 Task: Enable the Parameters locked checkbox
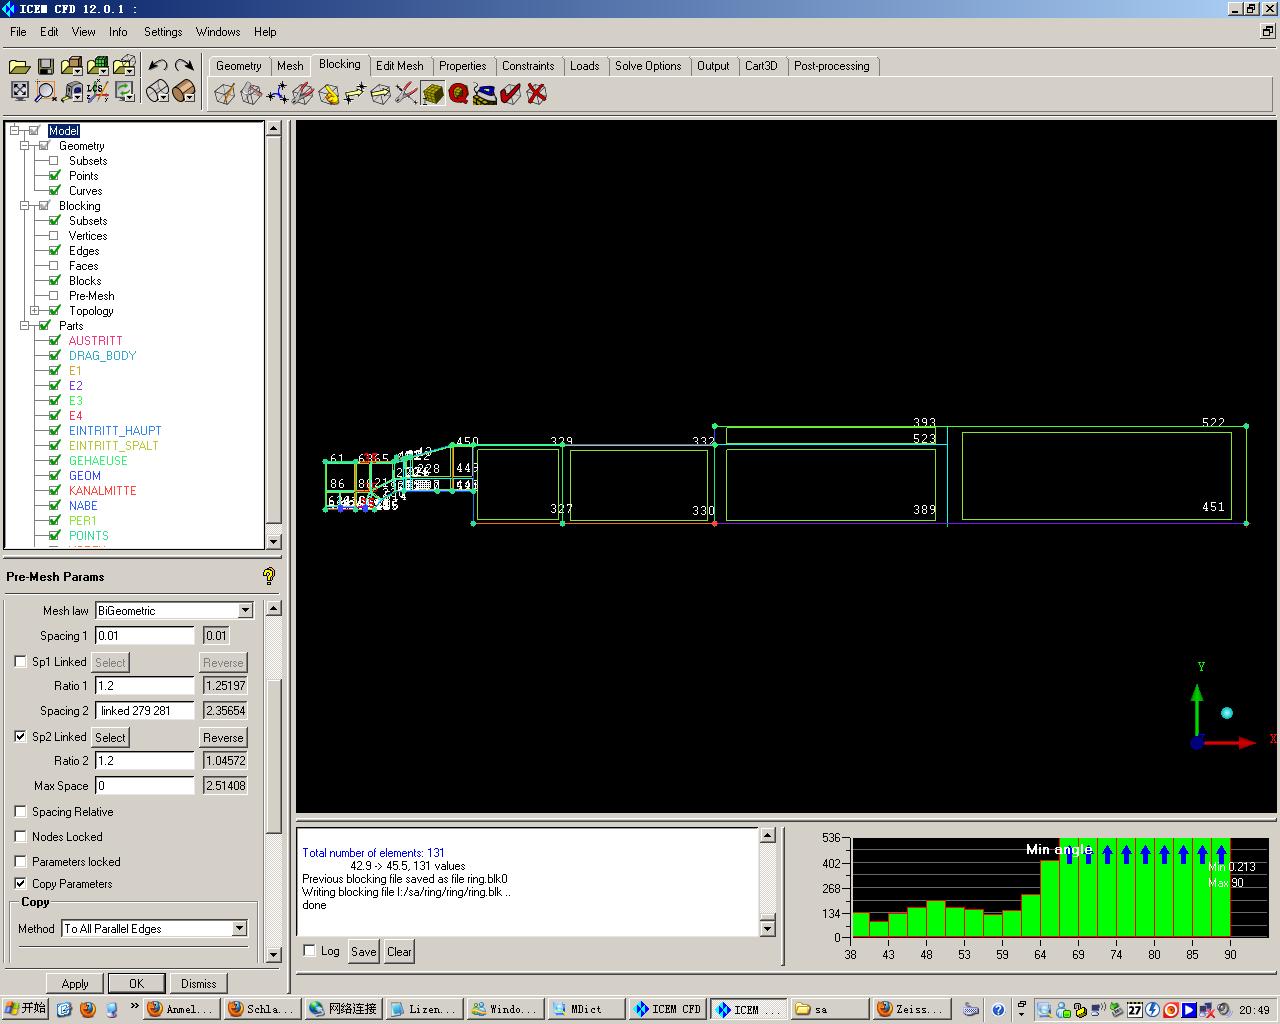point(20,861)
